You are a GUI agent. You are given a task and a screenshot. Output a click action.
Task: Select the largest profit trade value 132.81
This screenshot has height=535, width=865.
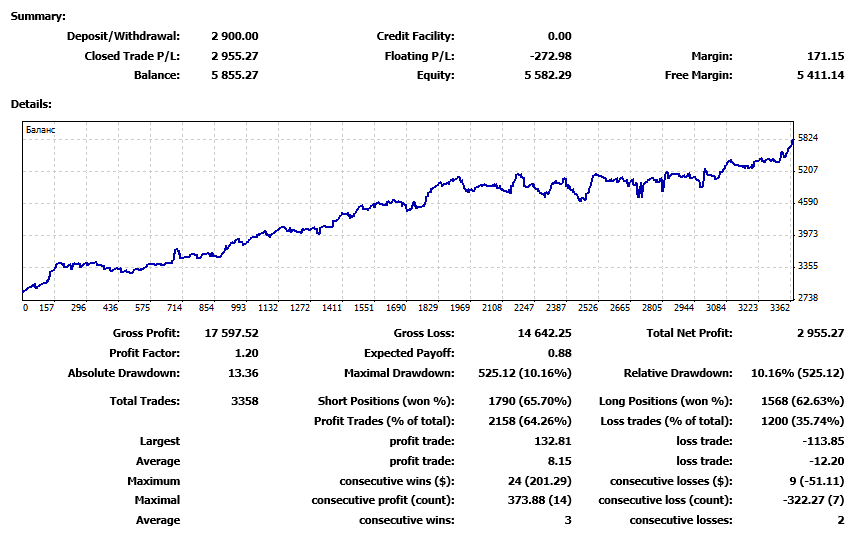click(x=551, y=441)
